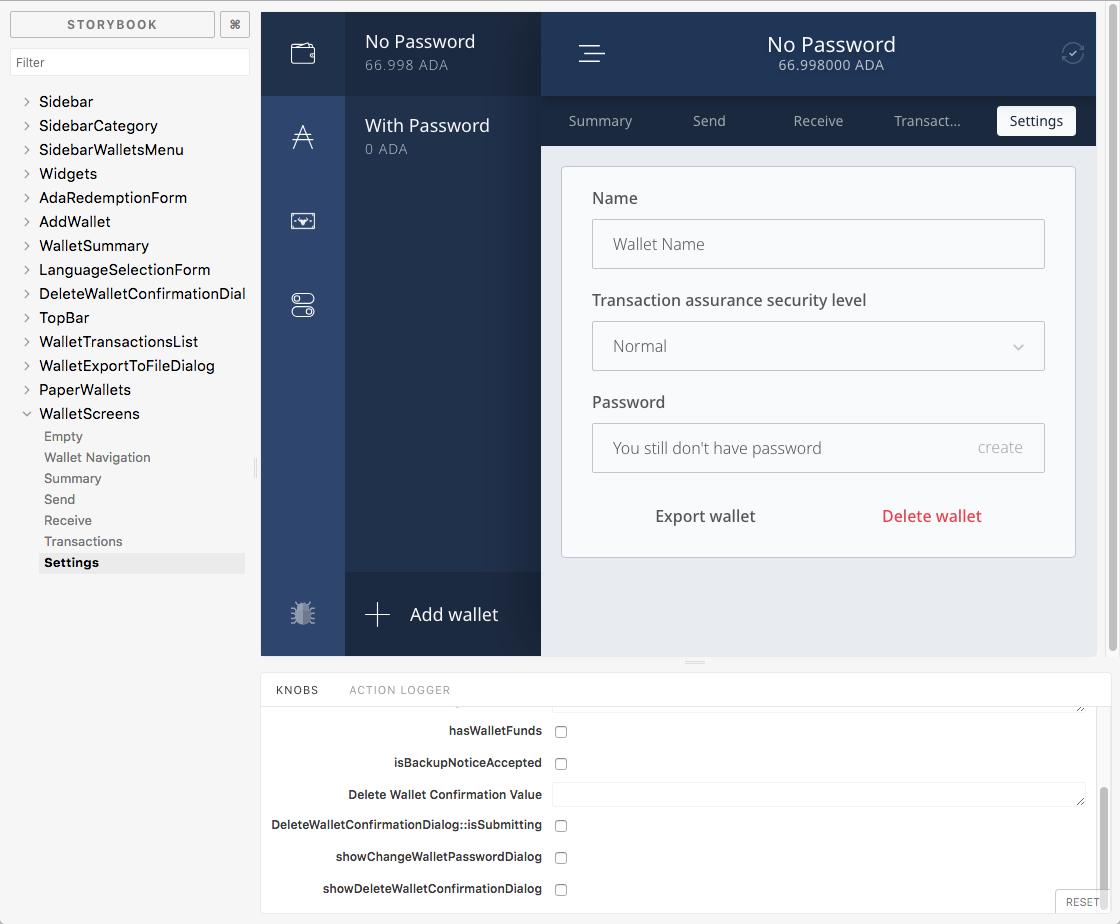Click the password field placeholder text

click(716, 448)
